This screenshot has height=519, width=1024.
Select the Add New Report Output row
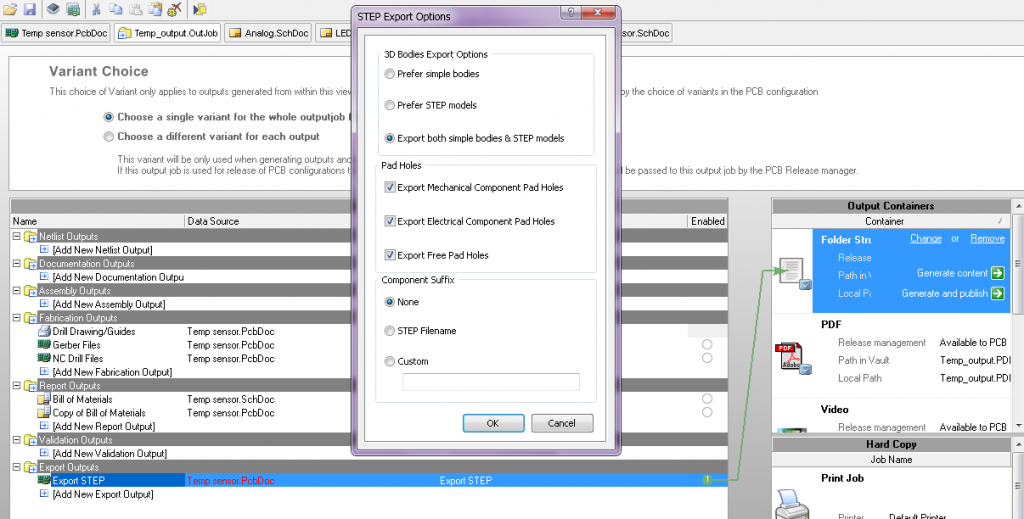tap(104, 426)
